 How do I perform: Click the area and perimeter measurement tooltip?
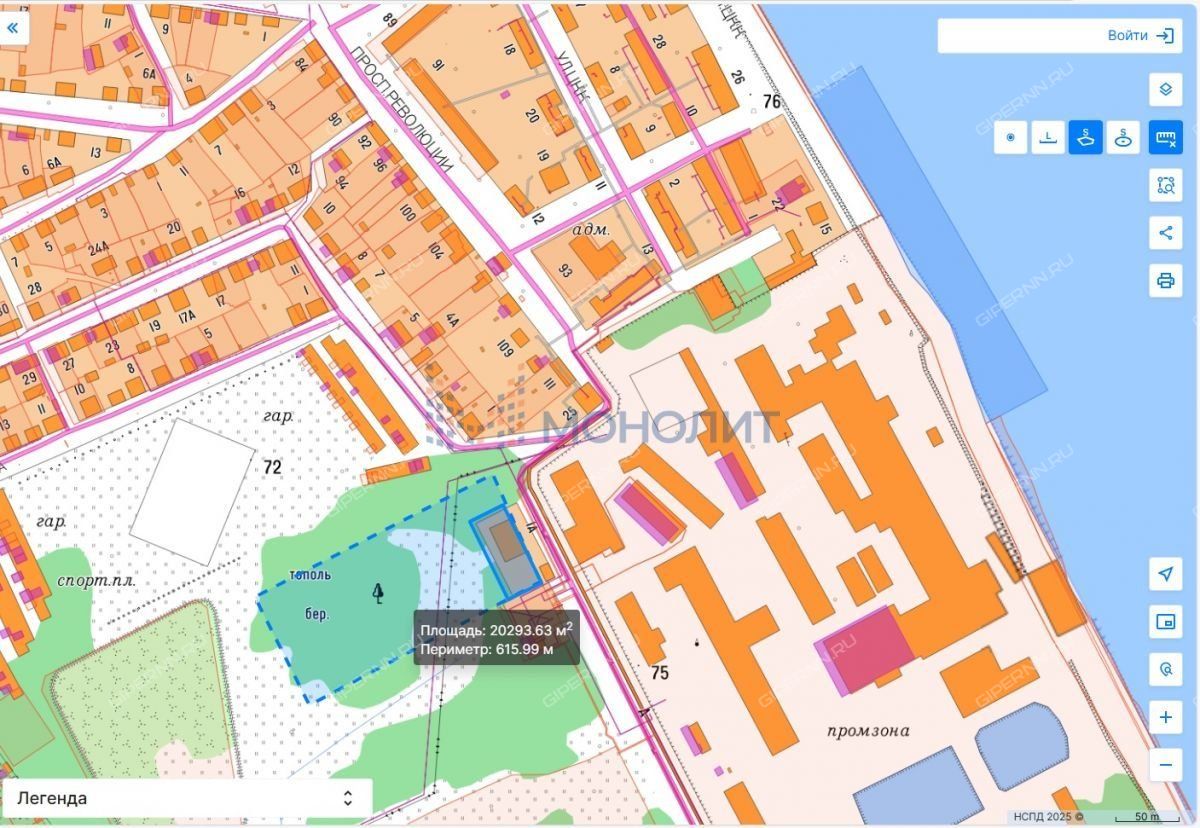496,639
